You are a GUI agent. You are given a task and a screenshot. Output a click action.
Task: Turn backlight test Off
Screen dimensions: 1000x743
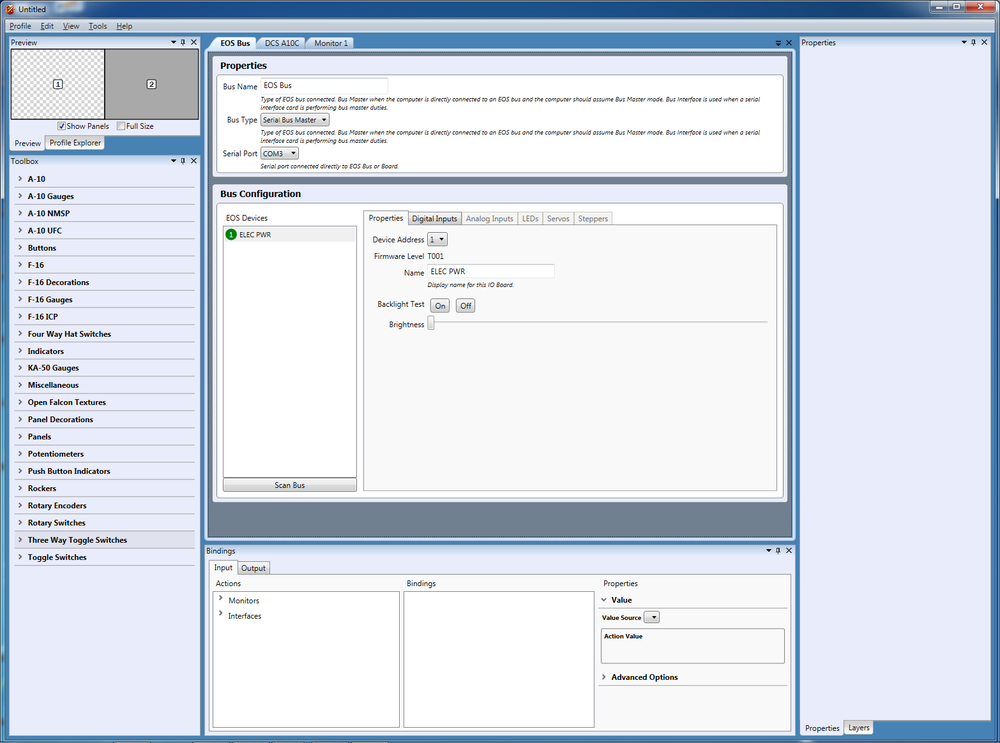point(466,305)
